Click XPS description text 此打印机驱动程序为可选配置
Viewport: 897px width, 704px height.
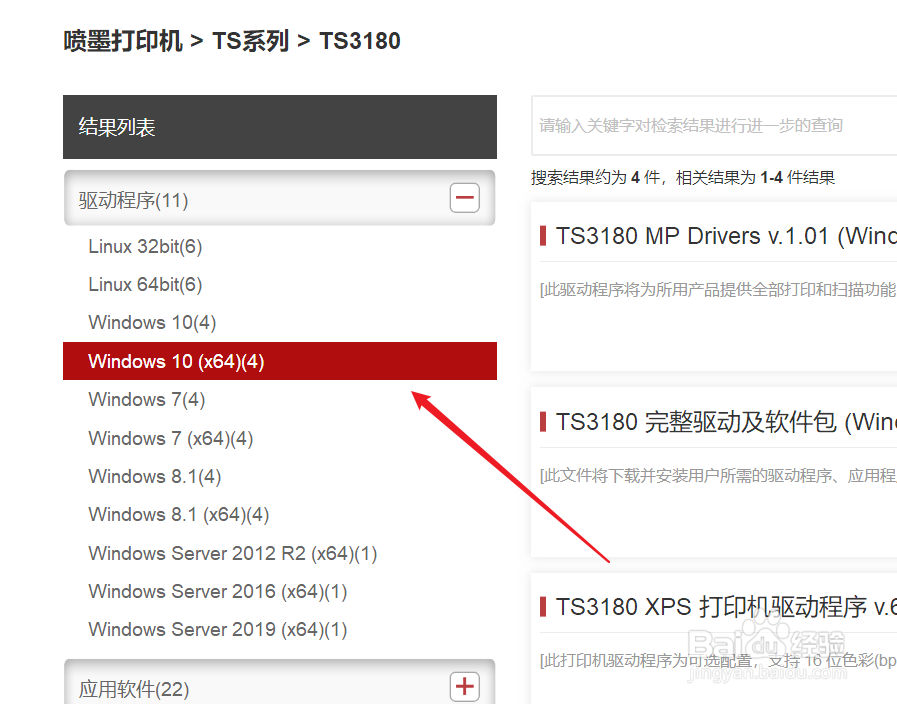[x=718, y=661]
